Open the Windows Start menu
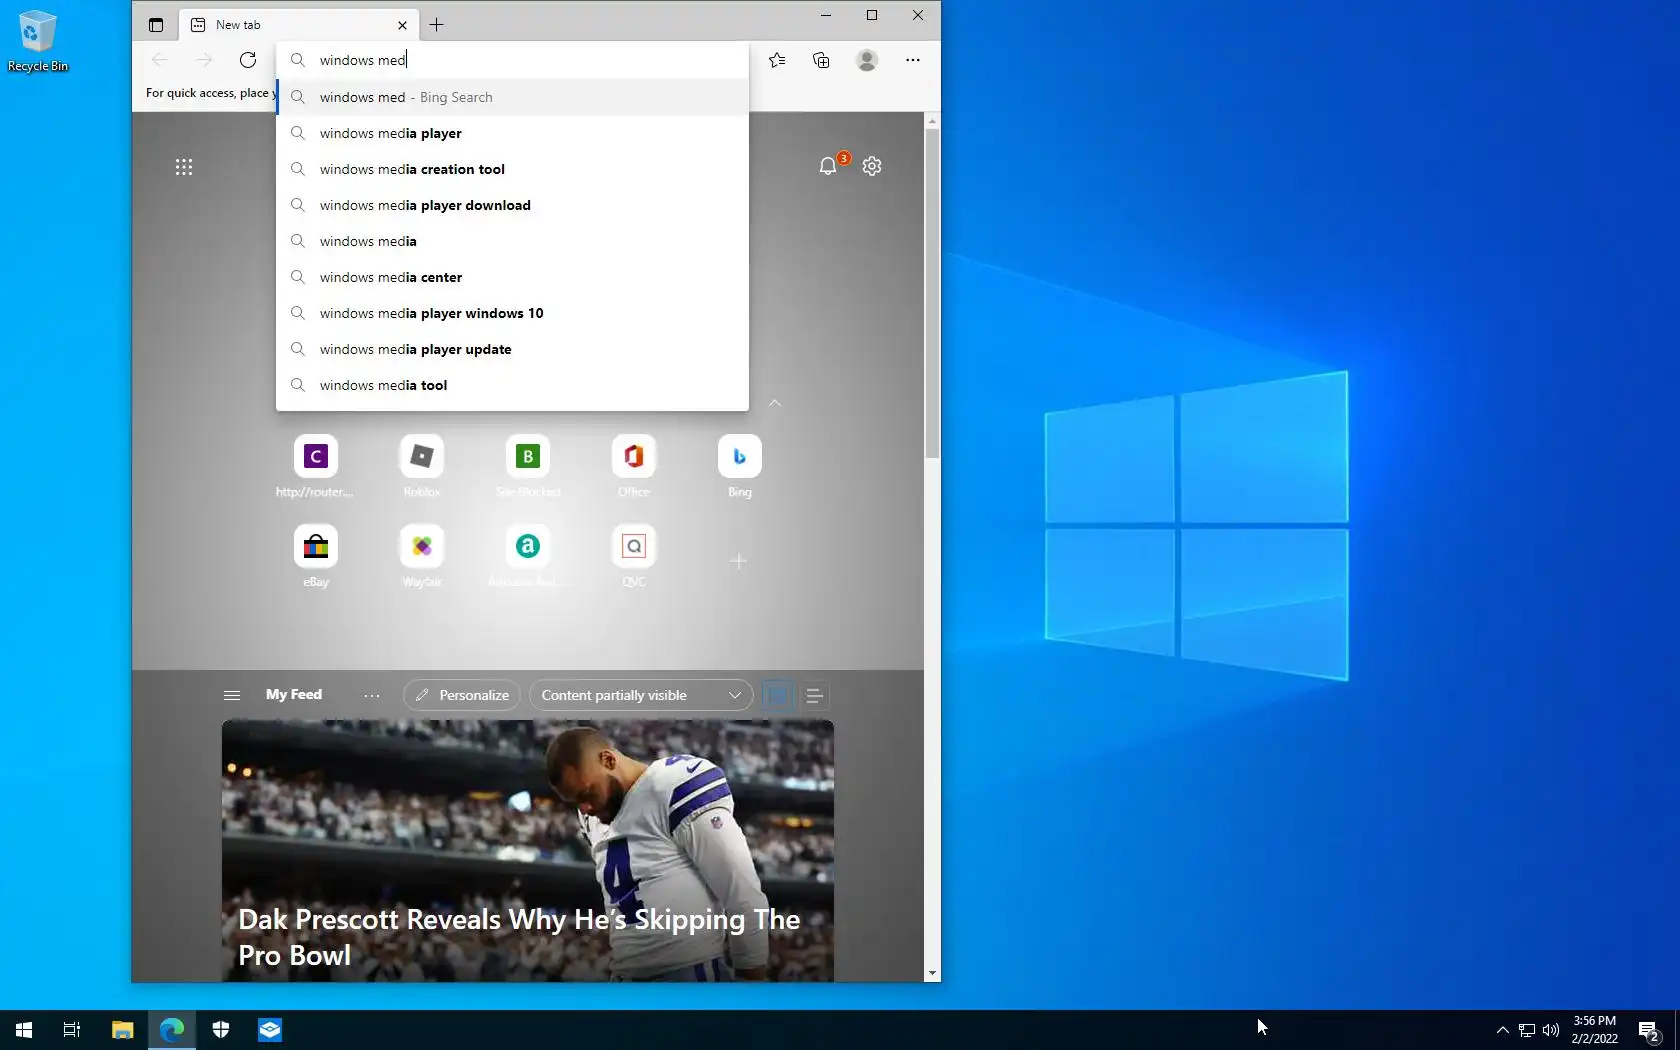 coord(24,1030)
